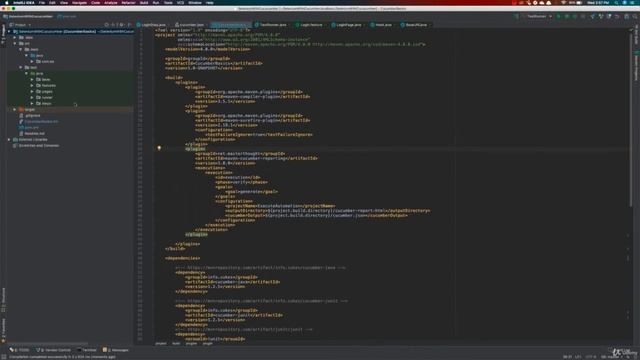Click 'plugins' breadcrumb below editor
This screenshot has width=640, height=360.
[191, 344]
